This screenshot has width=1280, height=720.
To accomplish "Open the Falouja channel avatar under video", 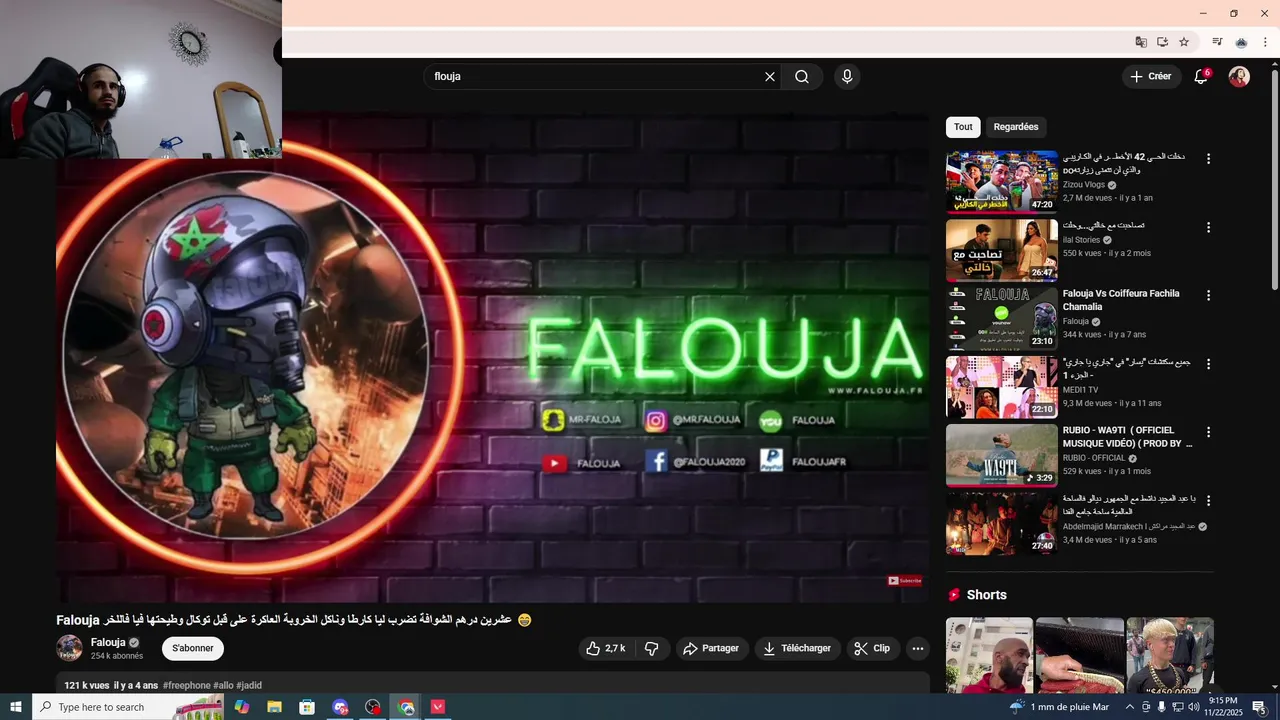I will click(x=70, y=648).
